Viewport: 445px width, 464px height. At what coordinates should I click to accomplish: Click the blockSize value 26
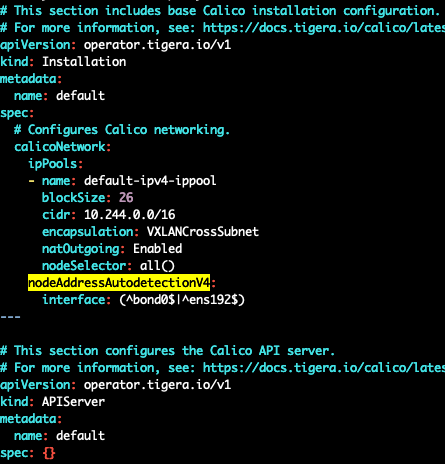[x=126, y=198]
